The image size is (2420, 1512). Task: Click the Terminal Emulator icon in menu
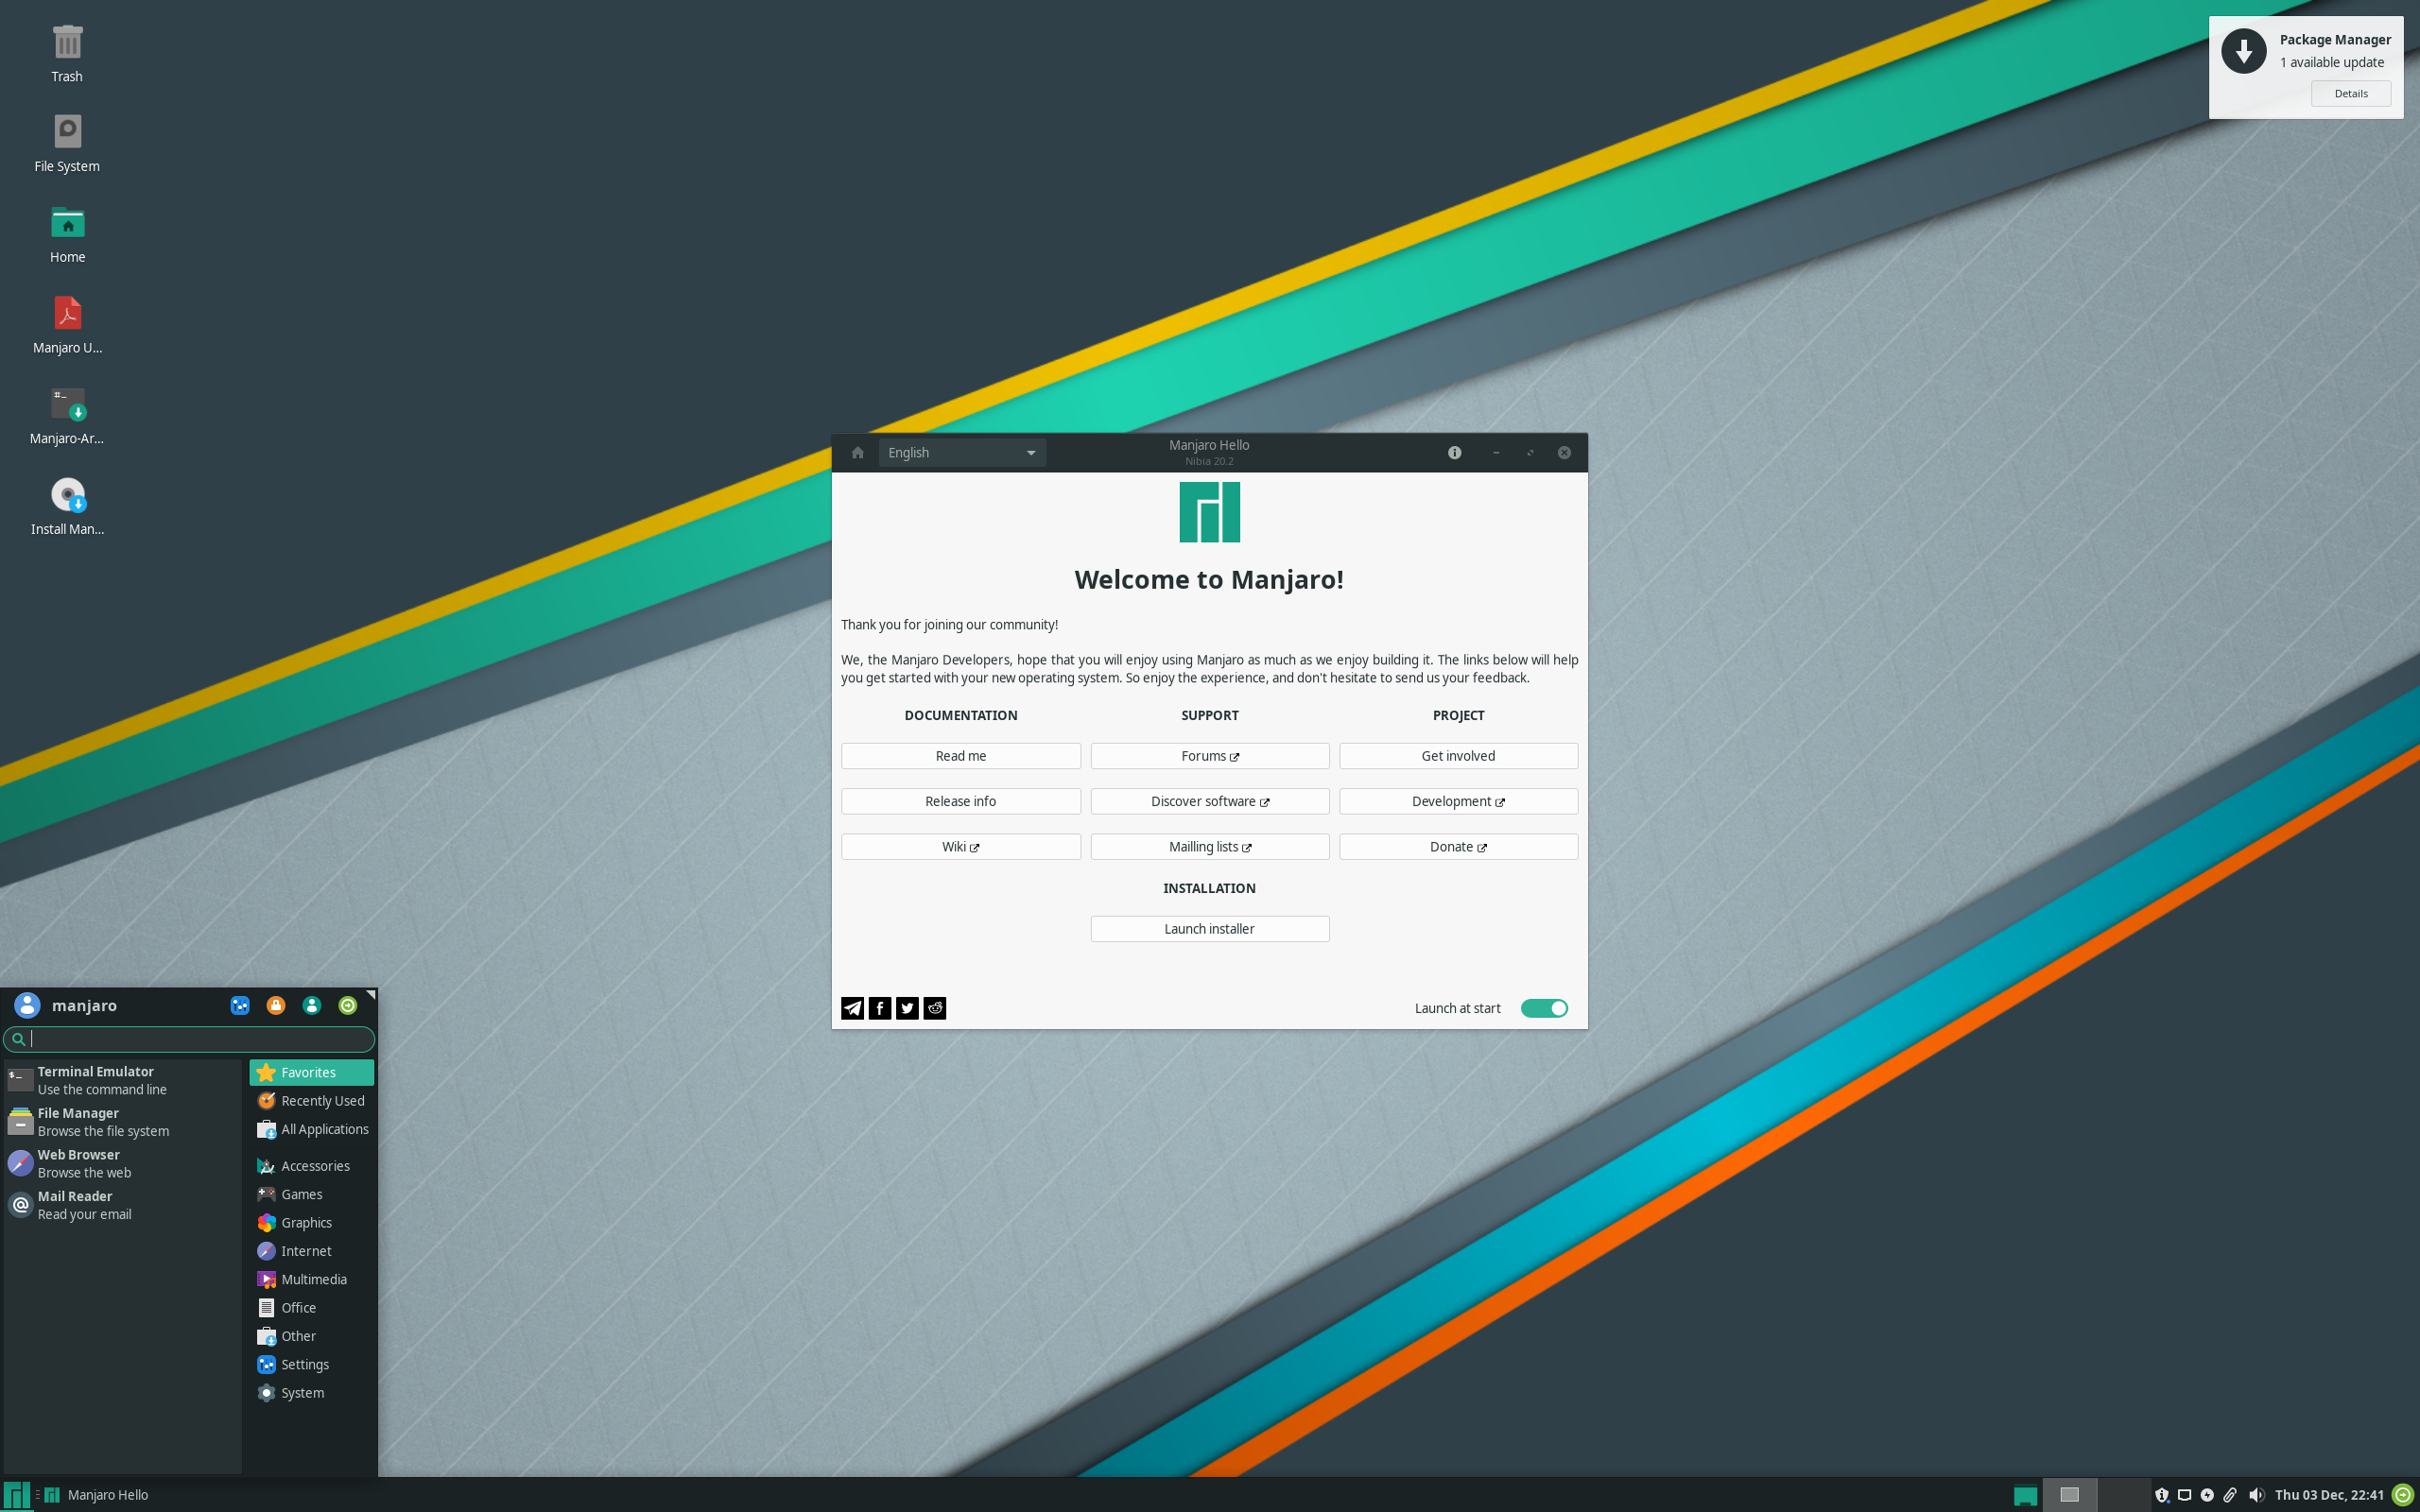19,1078
